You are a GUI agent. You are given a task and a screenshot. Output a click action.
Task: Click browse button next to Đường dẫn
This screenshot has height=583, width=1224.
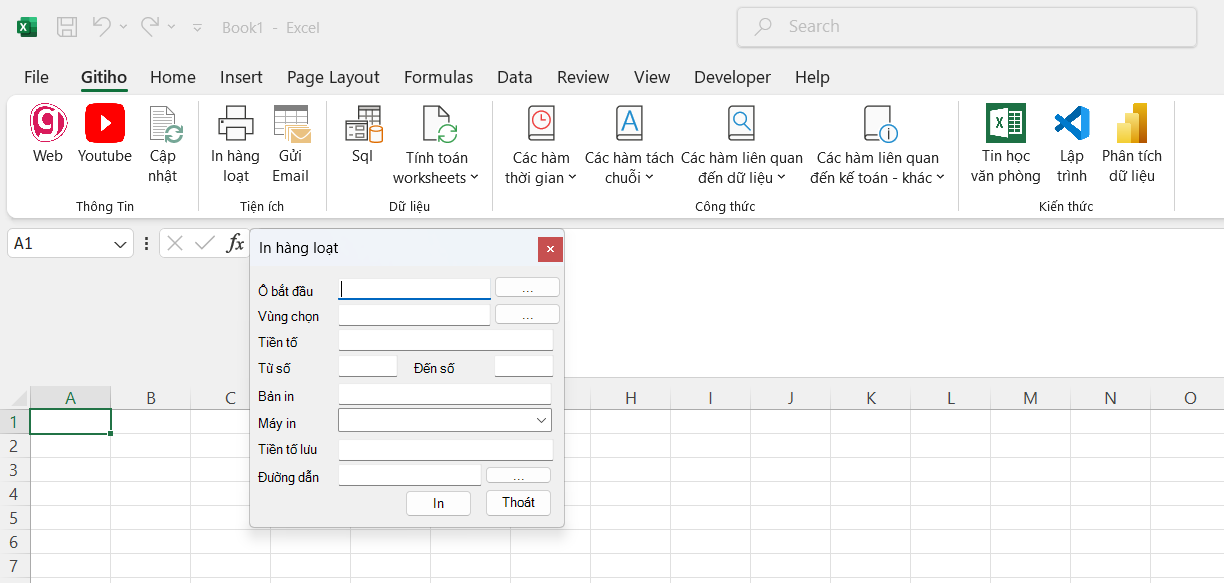click(x=518, y=476)
